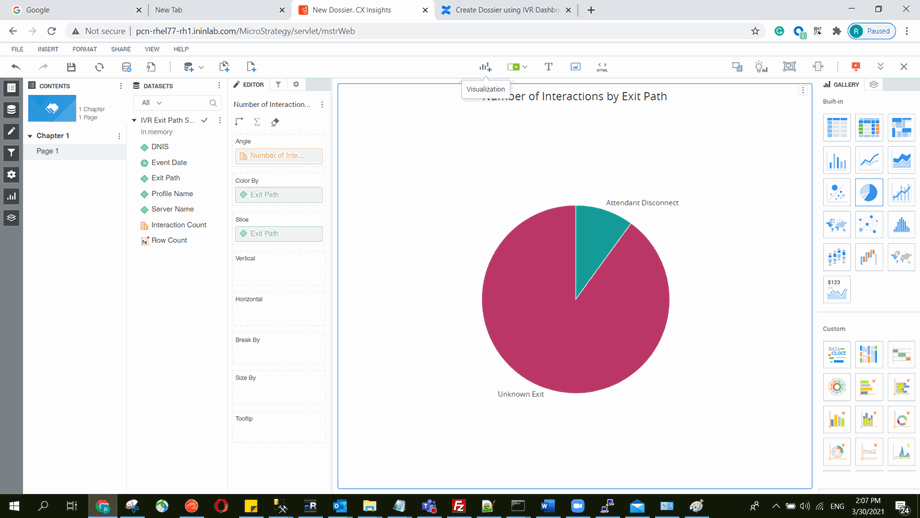Open Presentation mode icon

(856, 67)
